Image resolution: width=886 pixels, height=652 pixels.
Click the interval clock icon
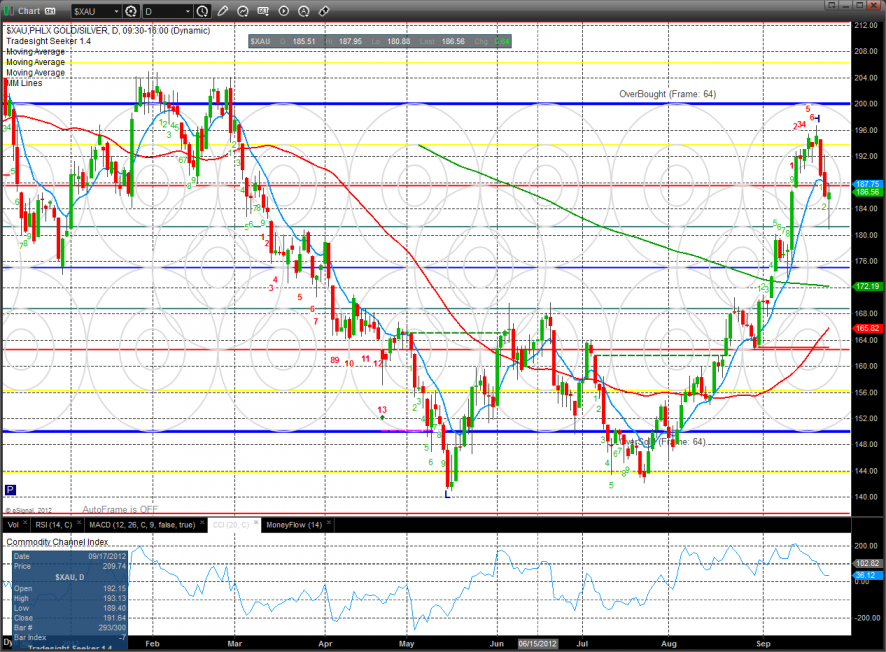coord(203,11)
